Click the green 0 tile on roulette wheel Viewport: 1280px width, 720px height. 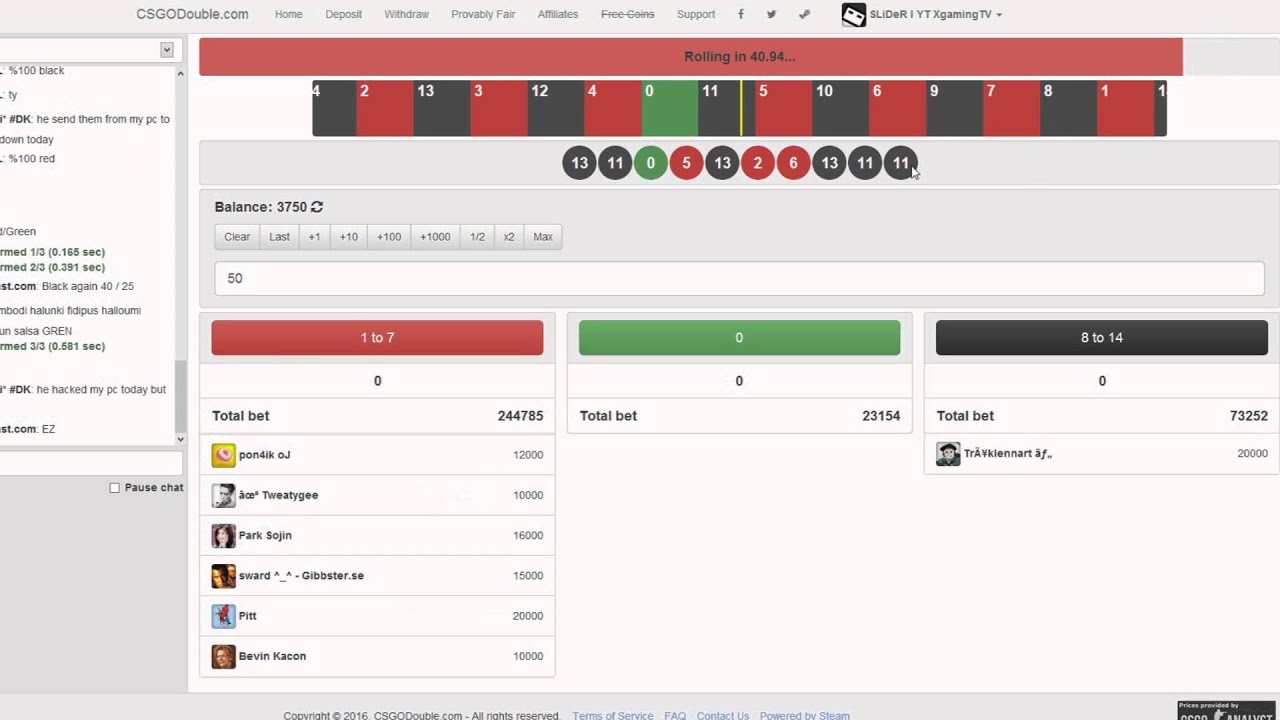coord(669,108)
